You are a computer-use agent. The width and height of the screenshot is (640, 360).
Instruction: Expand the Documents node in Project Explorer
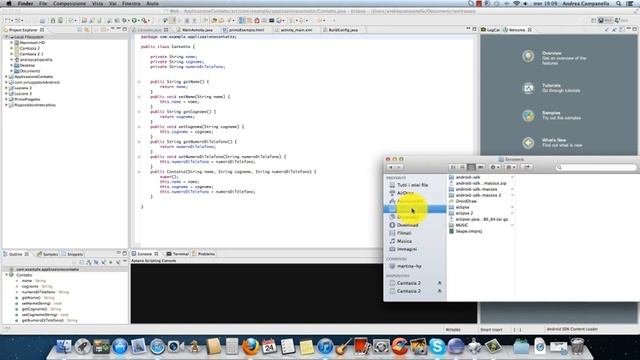[x=12, y=71]
